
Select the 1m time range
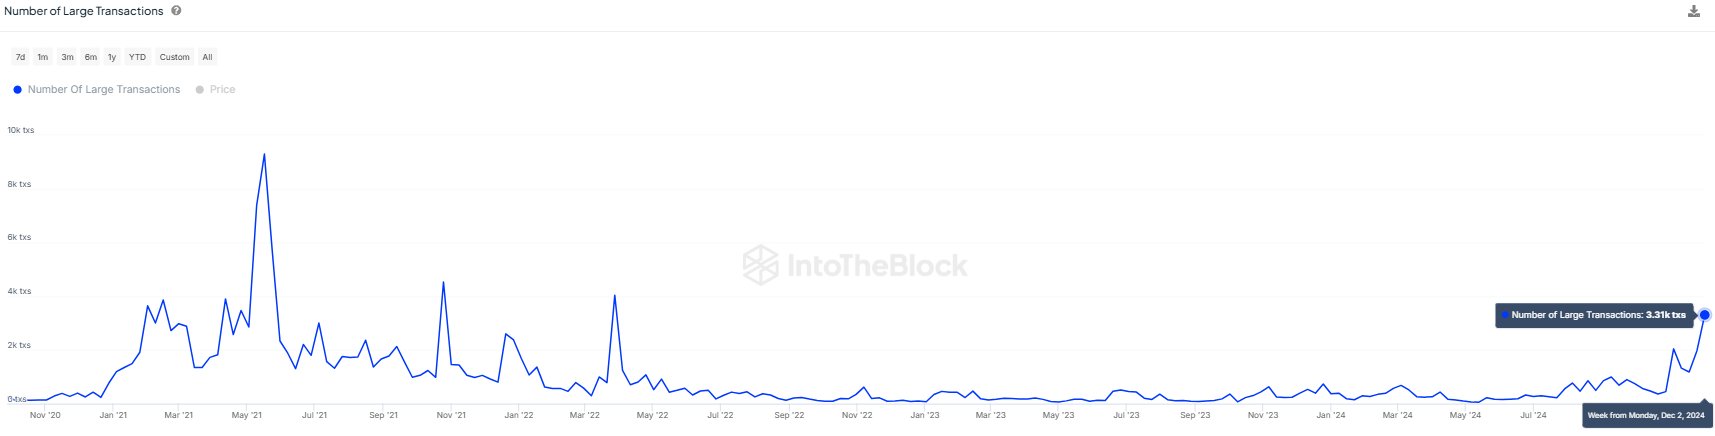pos(43,57)
